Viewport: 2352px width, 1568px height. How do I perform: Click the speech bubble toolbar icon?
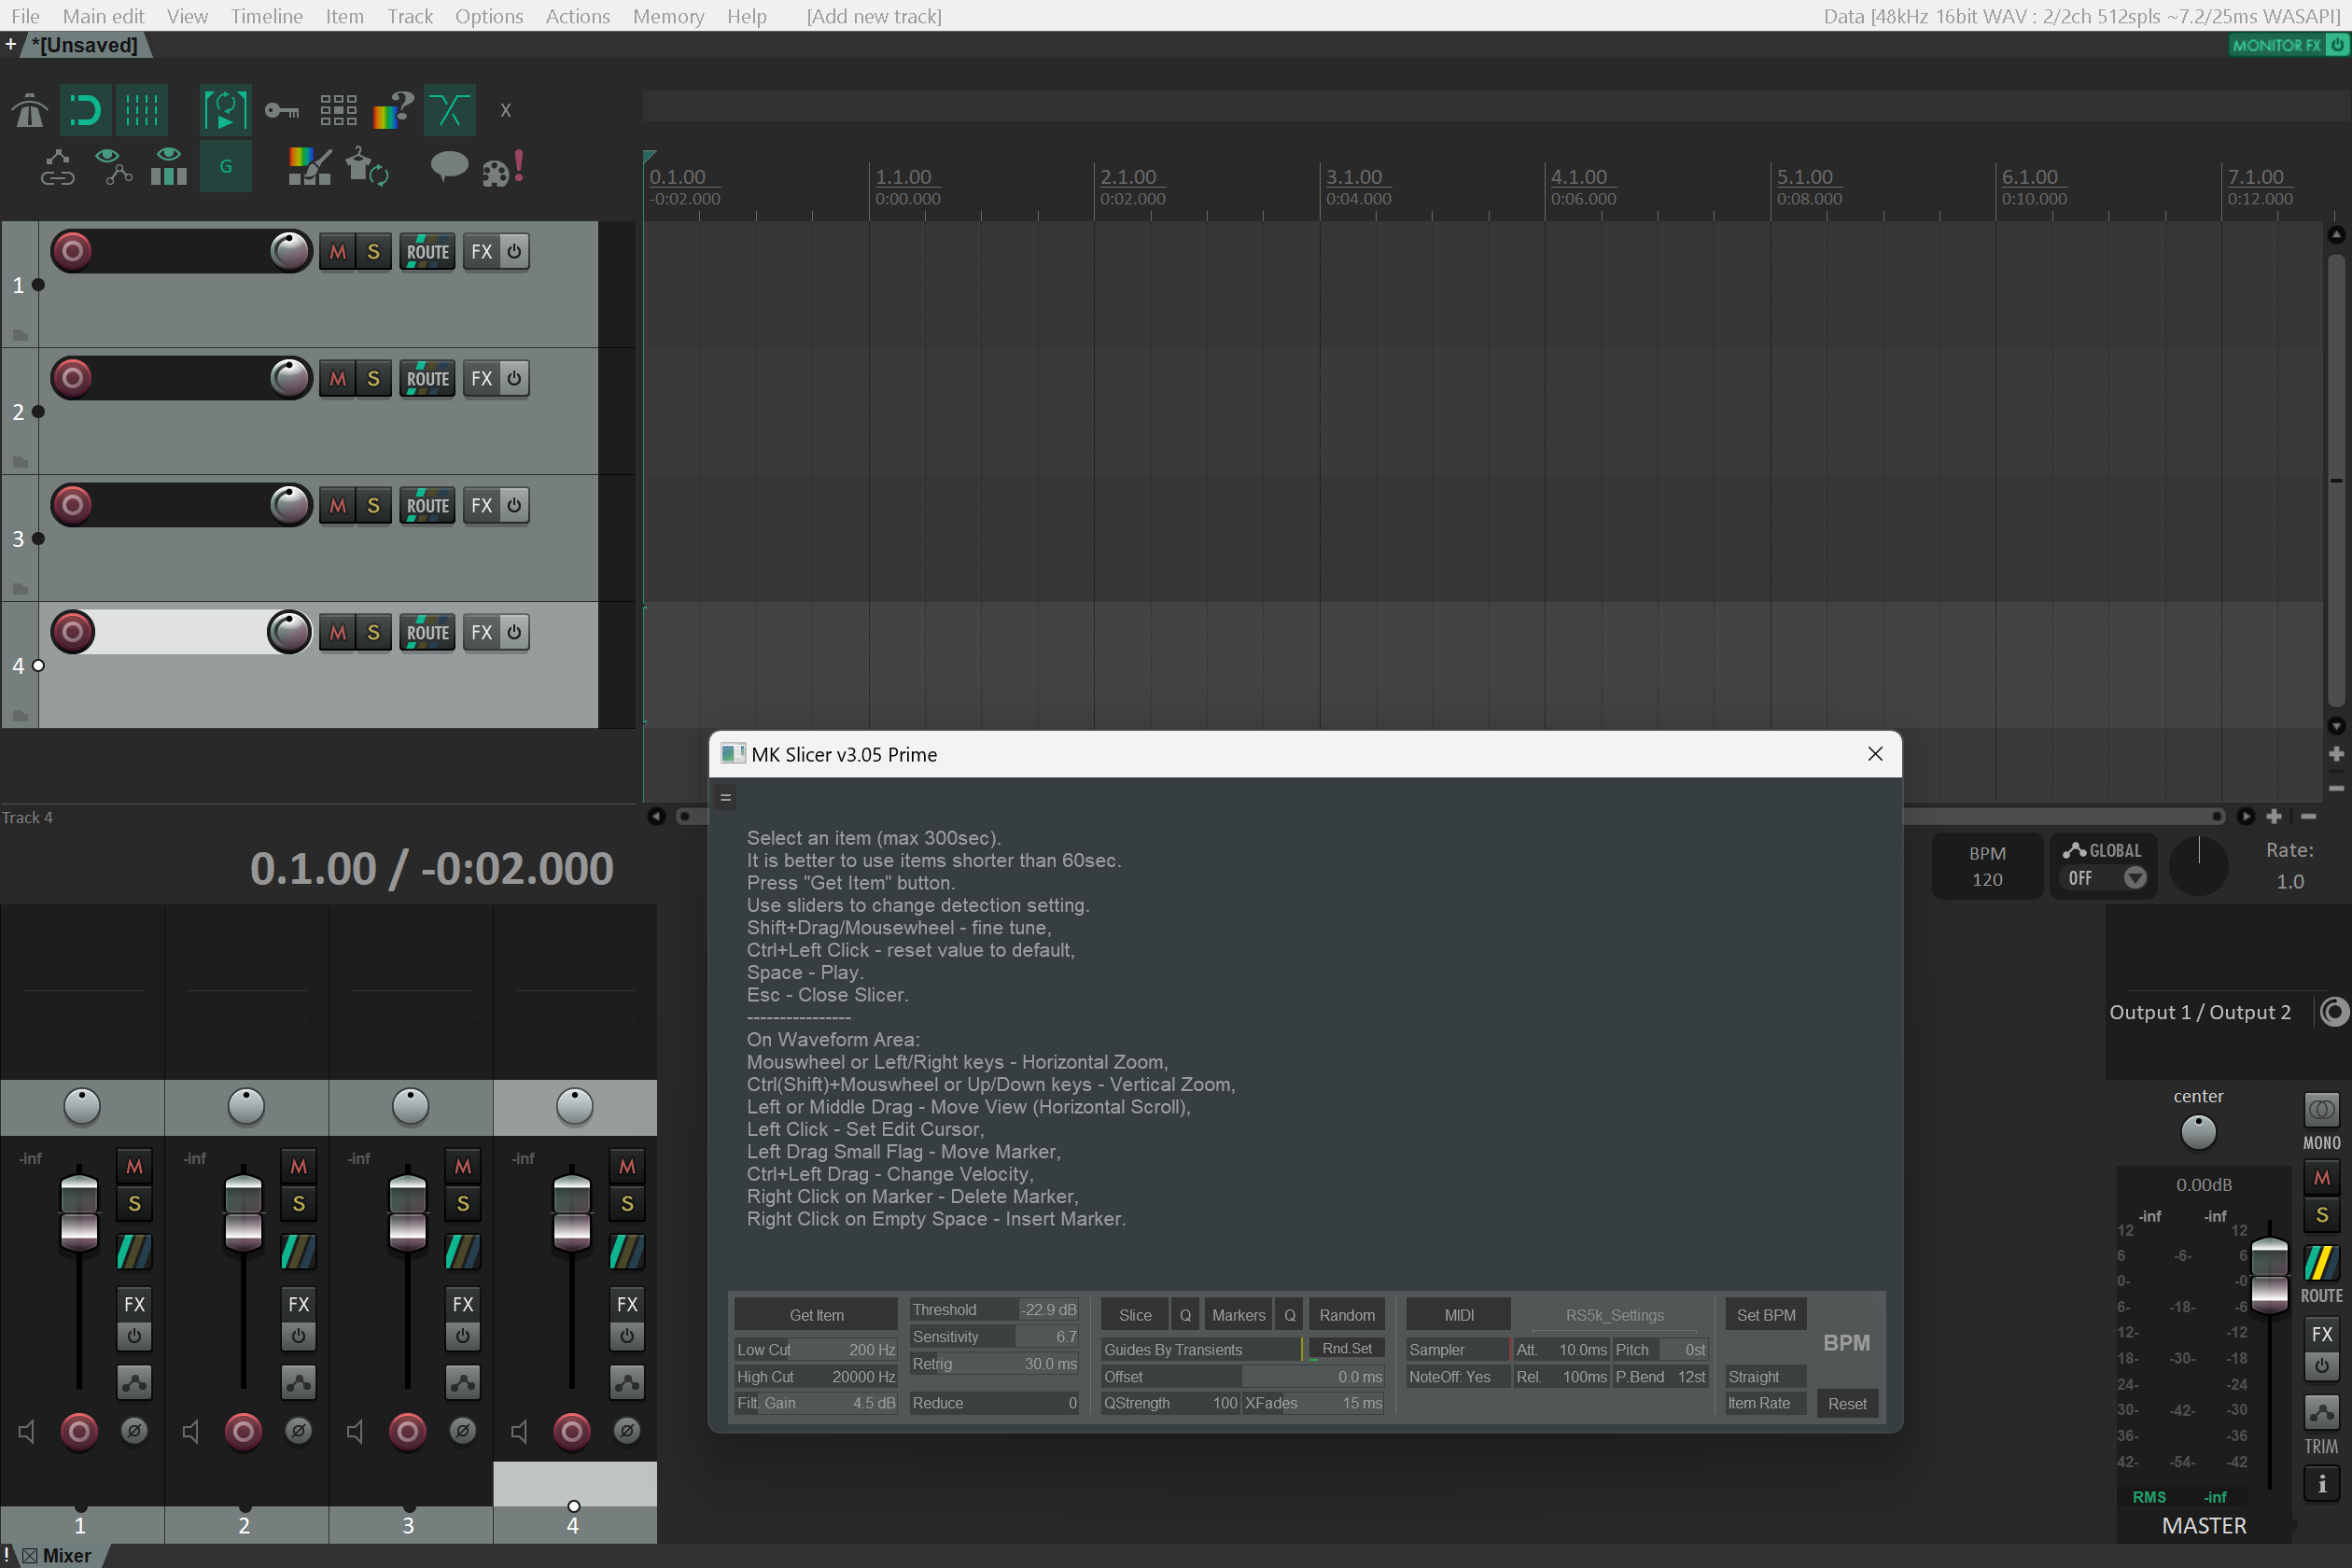click(x=448, y=166)
